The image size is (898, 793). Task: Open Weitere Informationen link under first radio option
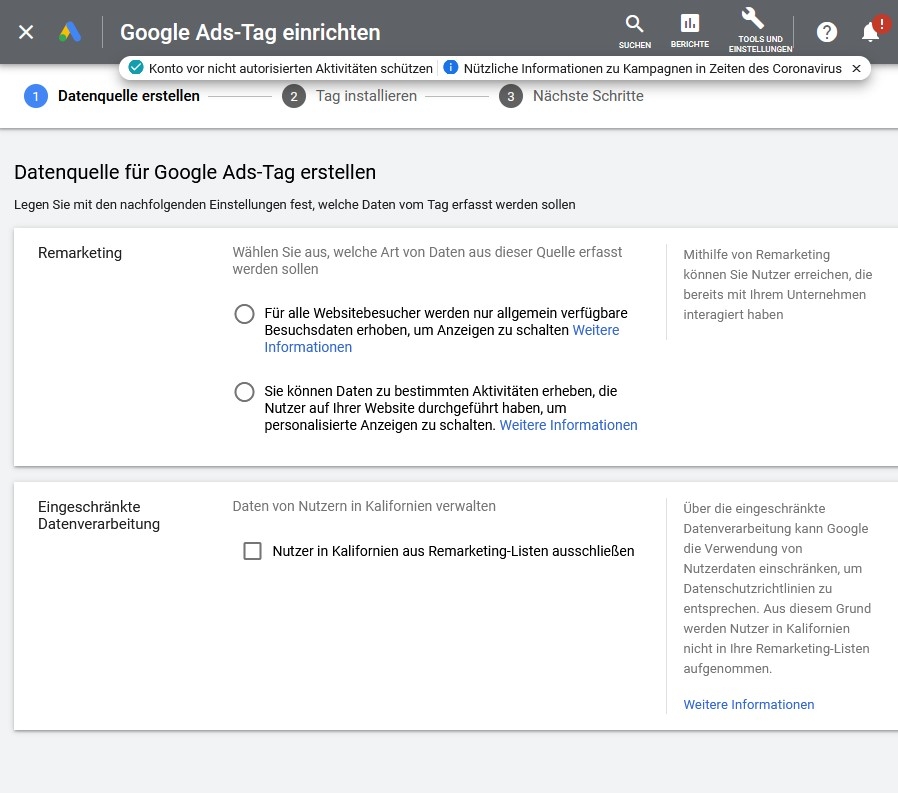(308, 347)
